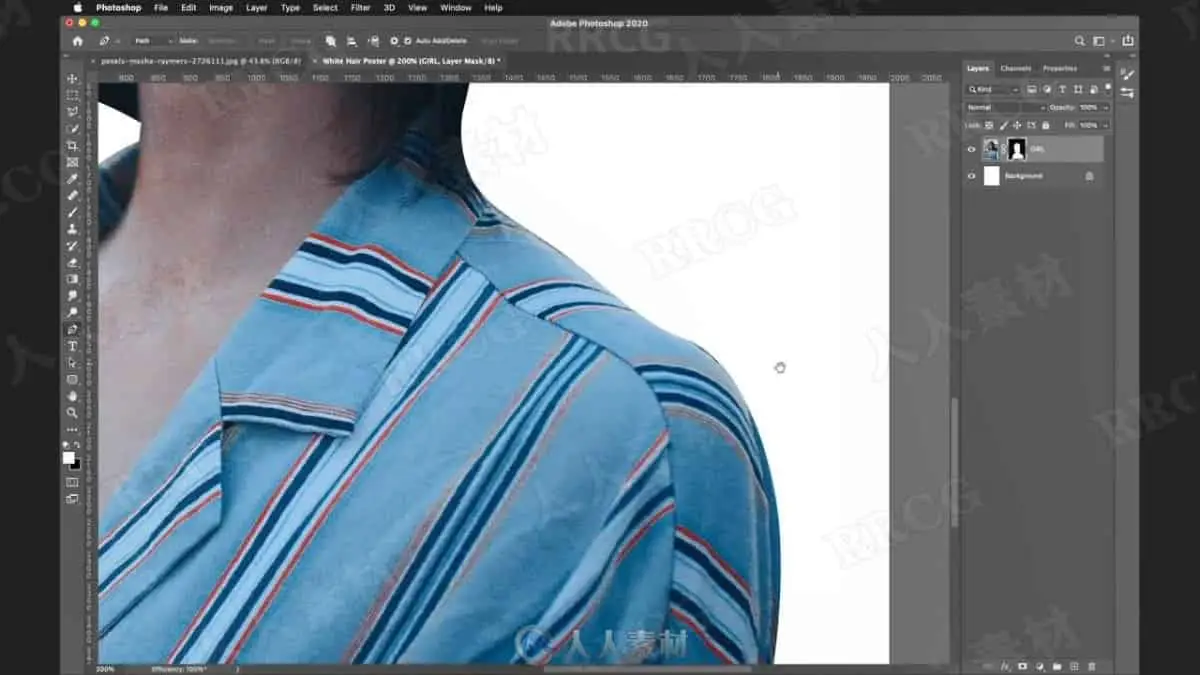Select the Move tool
Screen dimensions: 1200x675
(x=72, y=78)
